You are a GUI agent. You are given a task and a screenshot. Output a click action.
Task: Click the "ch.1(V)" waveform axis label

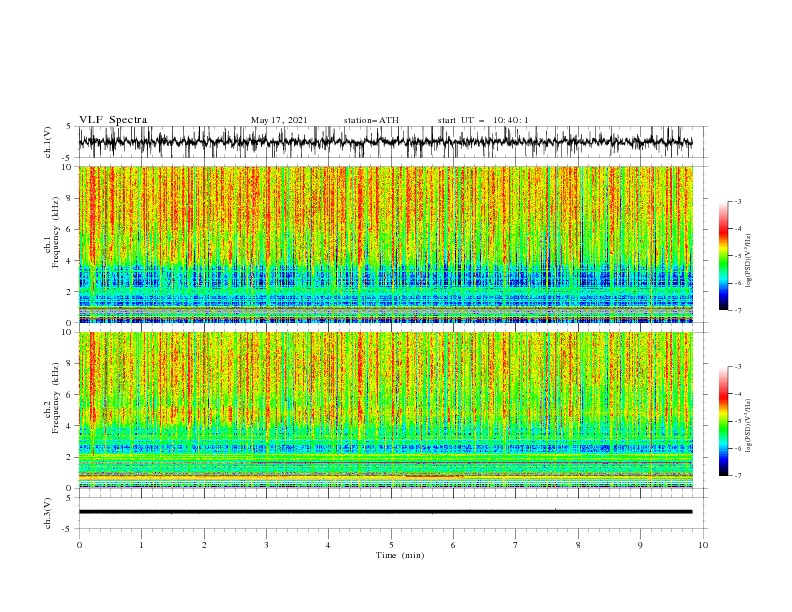pyautogui.click(x=48, y=142)
